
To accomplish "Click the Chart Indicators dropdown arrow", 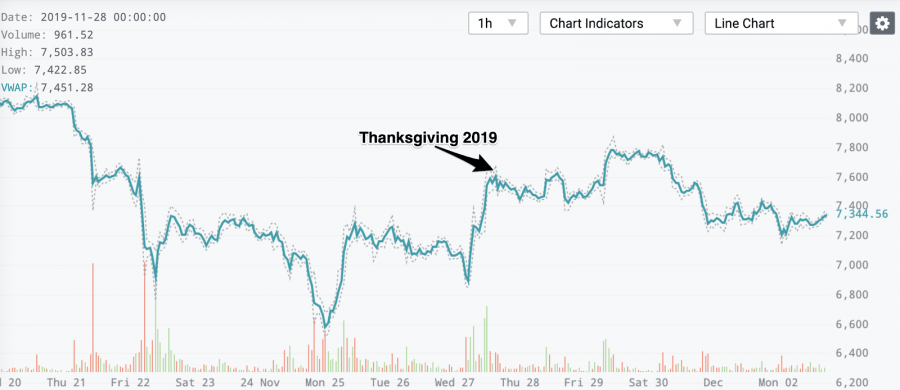I will click(x=677, y=24).
